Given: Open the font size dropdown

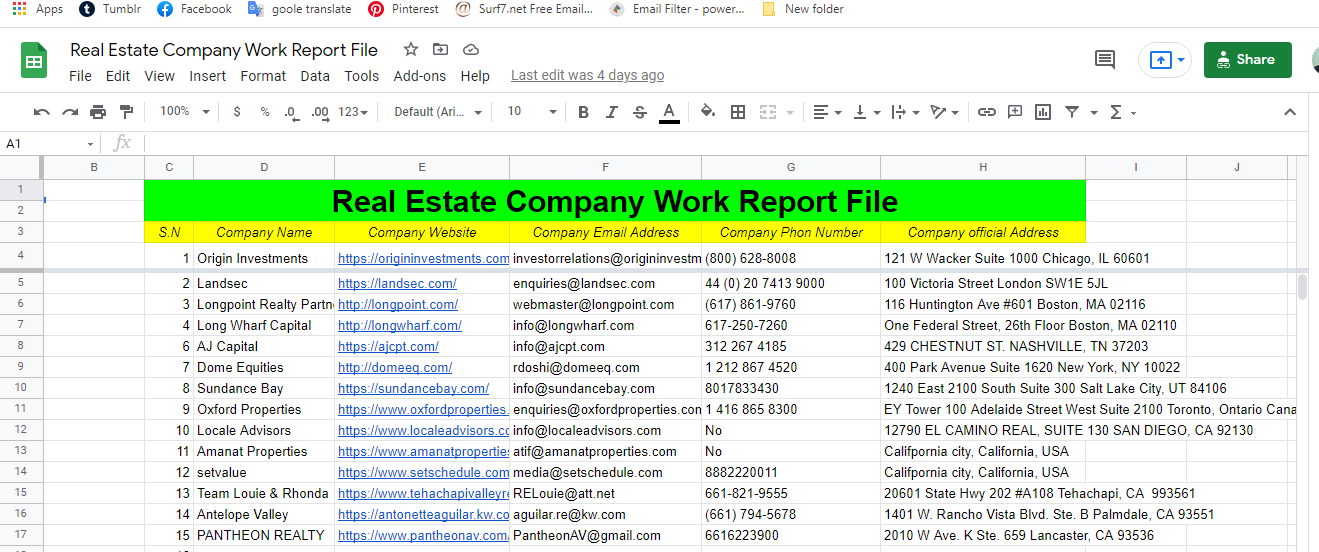Looking at the screenshot, I should coord(528,112).
